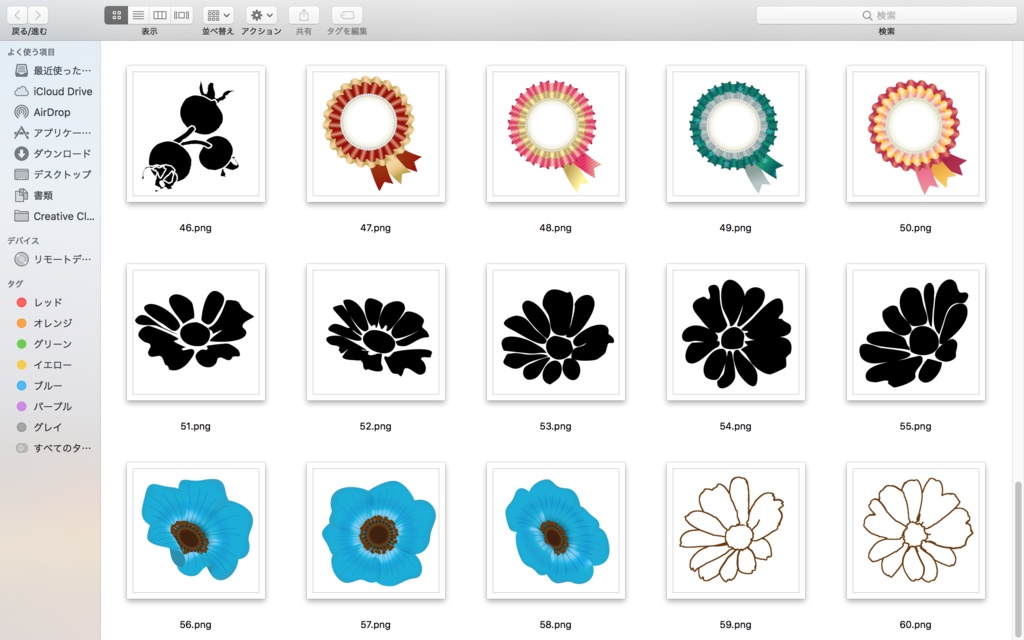Switch to list view mode
Image resolution: width=1024 pixels, height=640 pixels.
click(x=138, y=15)
